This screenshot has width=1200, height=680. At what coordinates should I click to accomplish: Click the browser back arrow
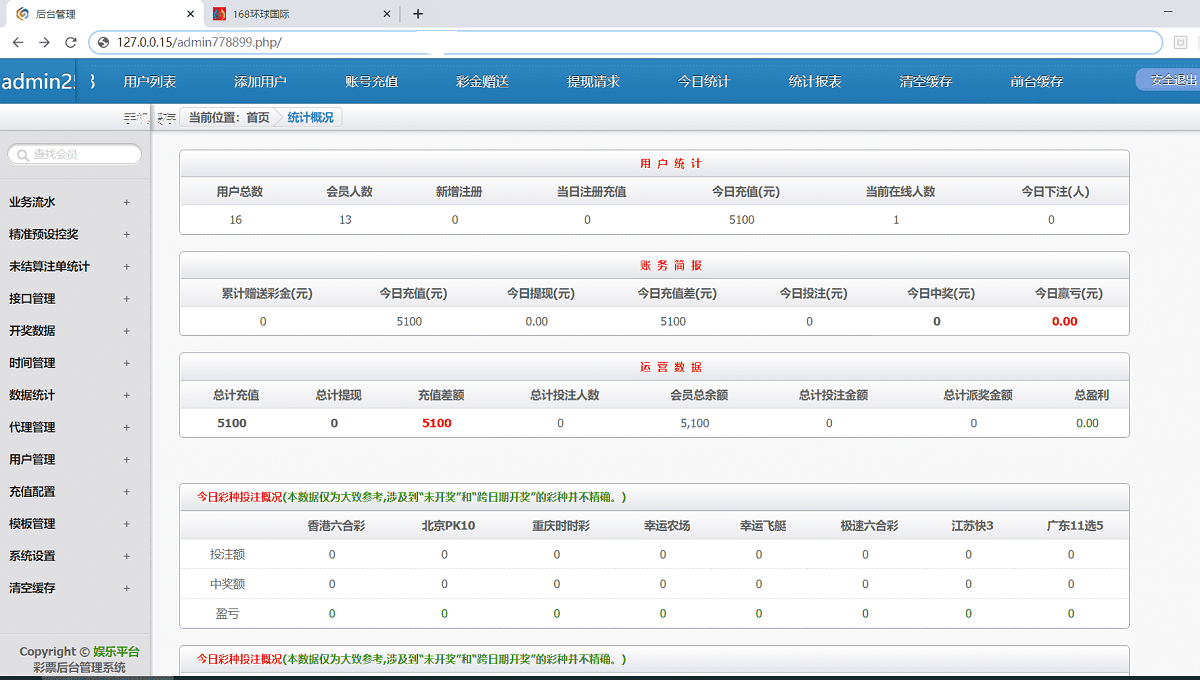(17, 43)
